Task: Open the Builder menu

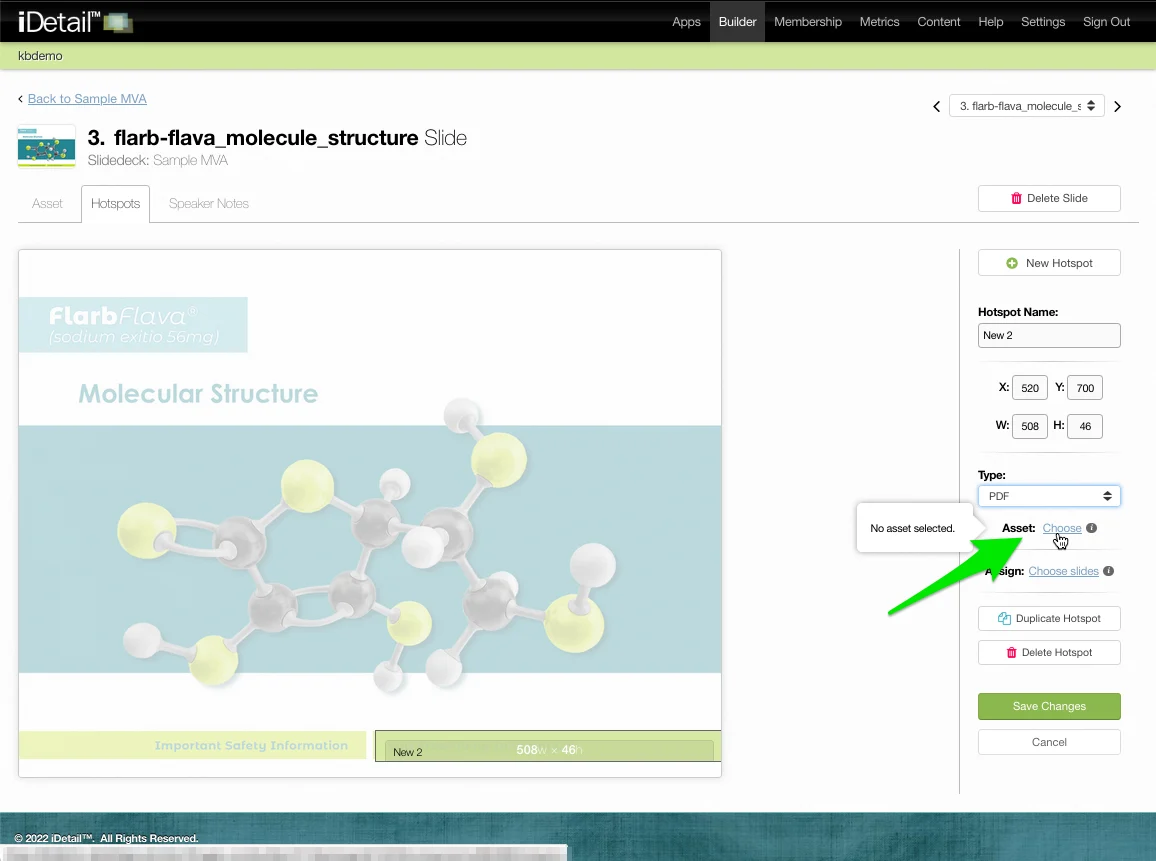Action: pyautogui.click(x=737, y=21)
